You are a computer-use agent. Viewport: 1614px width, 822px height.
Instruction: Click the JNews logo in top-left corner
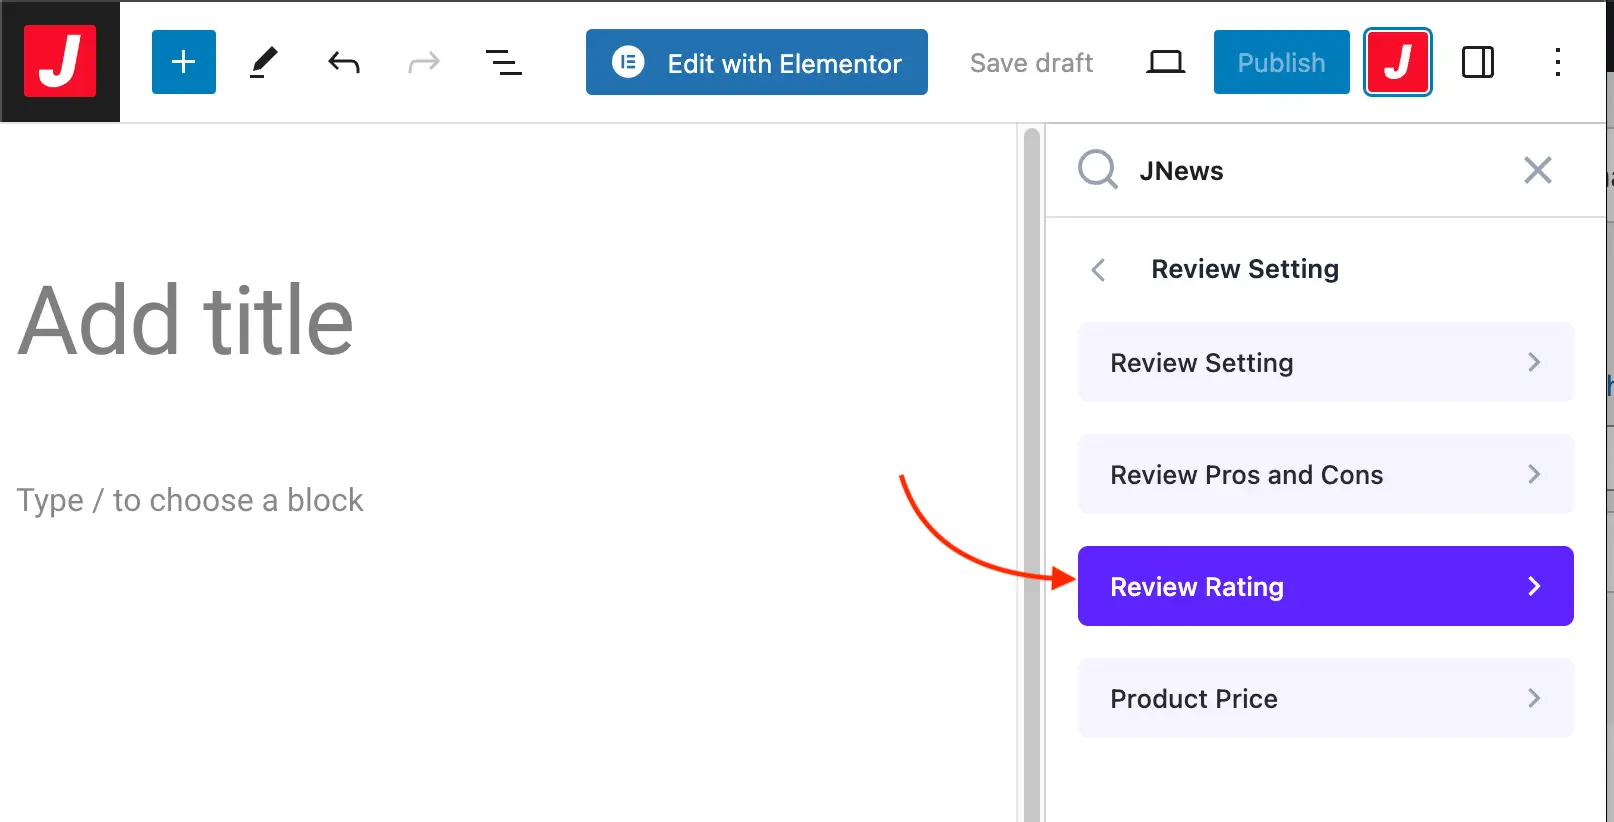tap(60, 62)
